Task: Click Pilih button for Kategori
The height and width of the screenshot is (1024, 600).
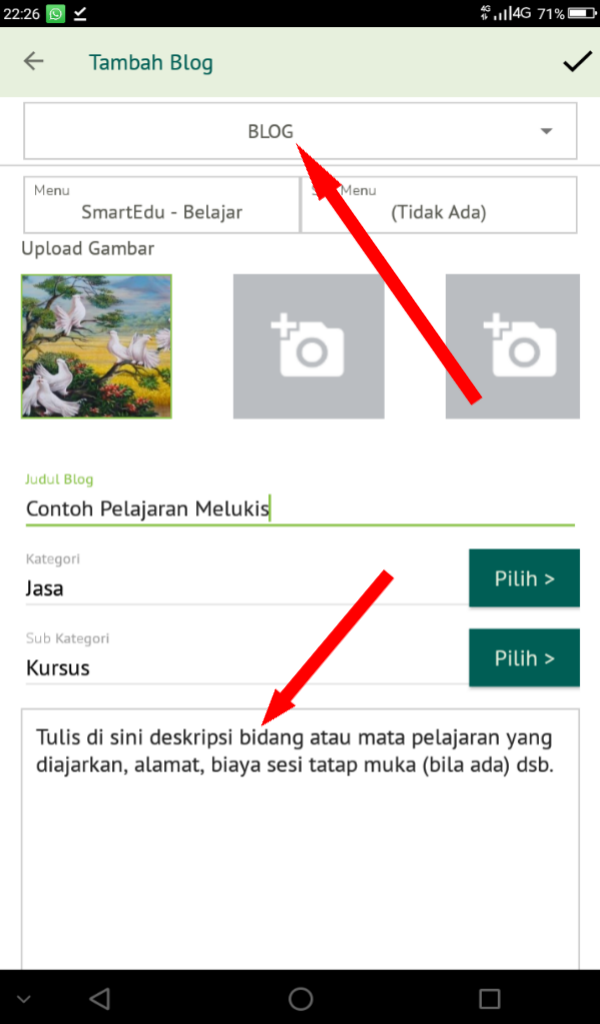Action: pyautogui.click(x=524, y=578)
